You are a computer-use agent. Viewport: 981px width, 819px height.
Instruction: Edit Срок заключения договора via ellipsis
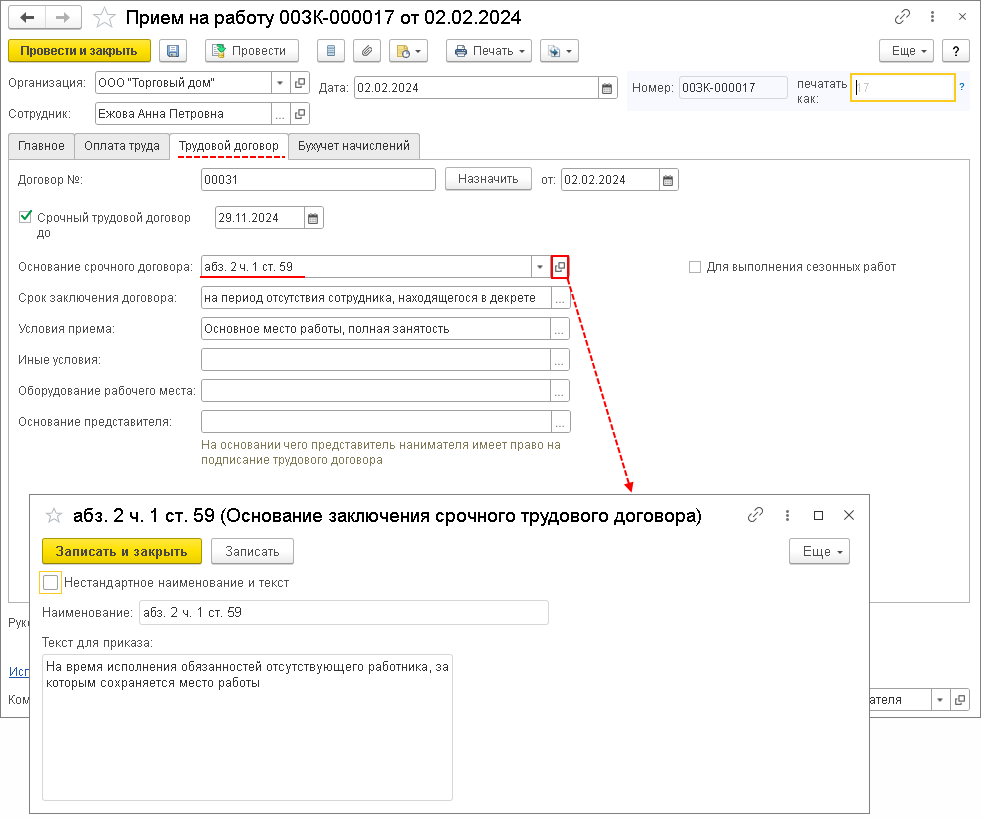[x=560, y=298]
